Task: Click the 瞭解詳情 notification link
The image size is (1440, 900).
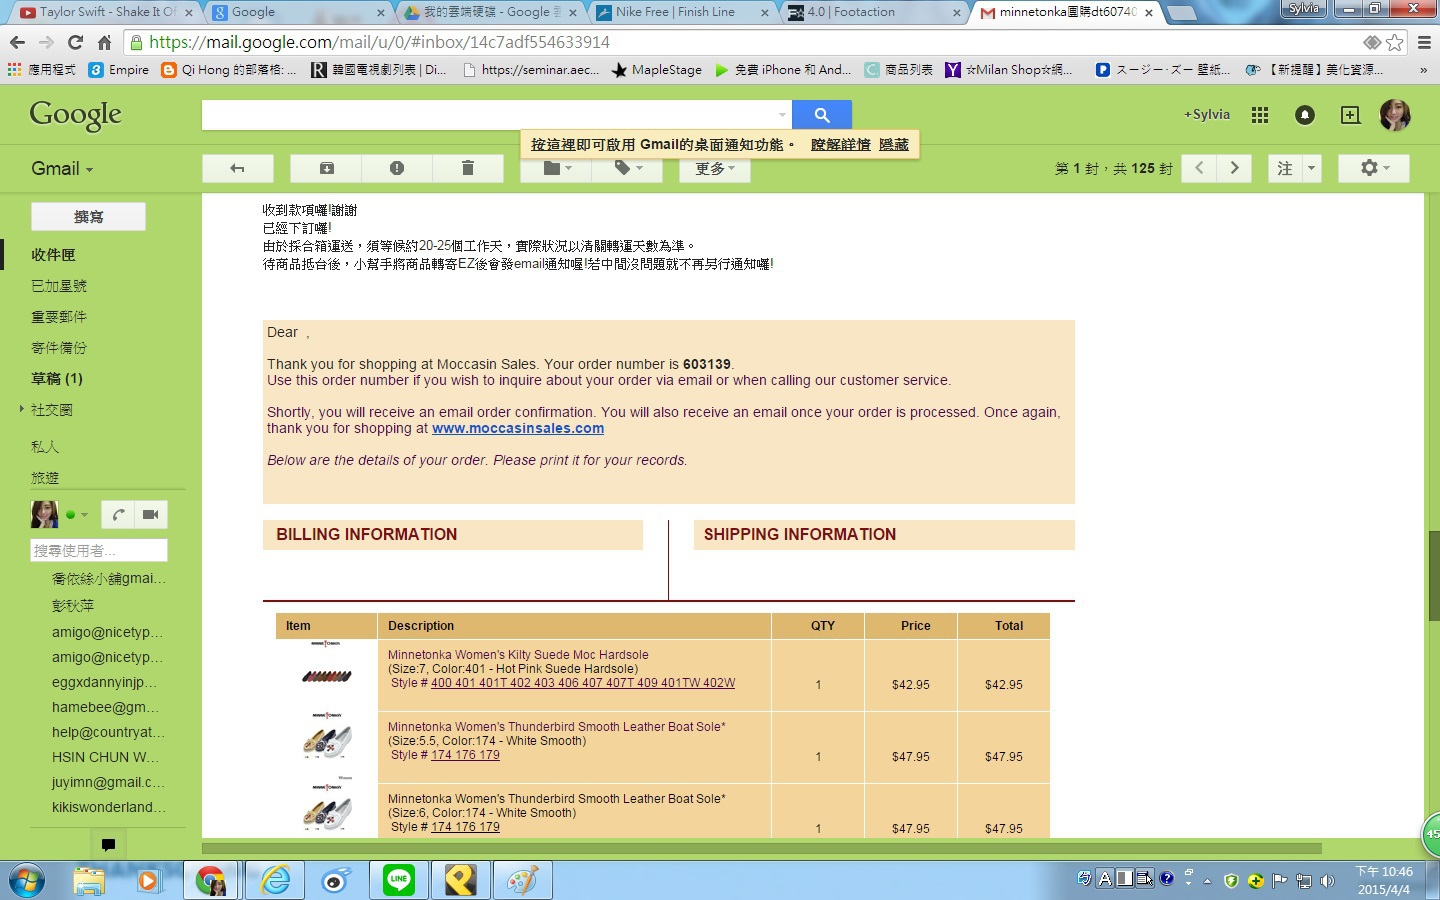Action: (841, 145)
